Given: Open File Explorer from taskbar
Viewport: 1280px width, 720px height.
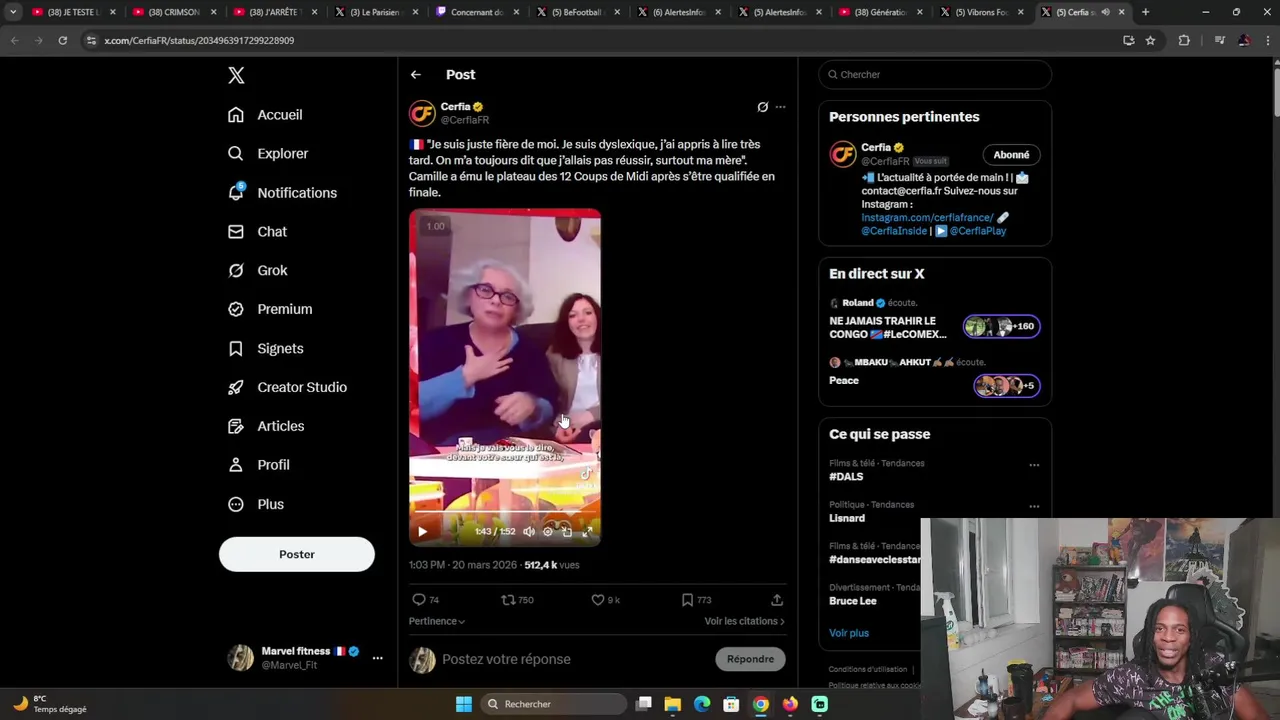Looking at the screenshot, I should [673, 704].
